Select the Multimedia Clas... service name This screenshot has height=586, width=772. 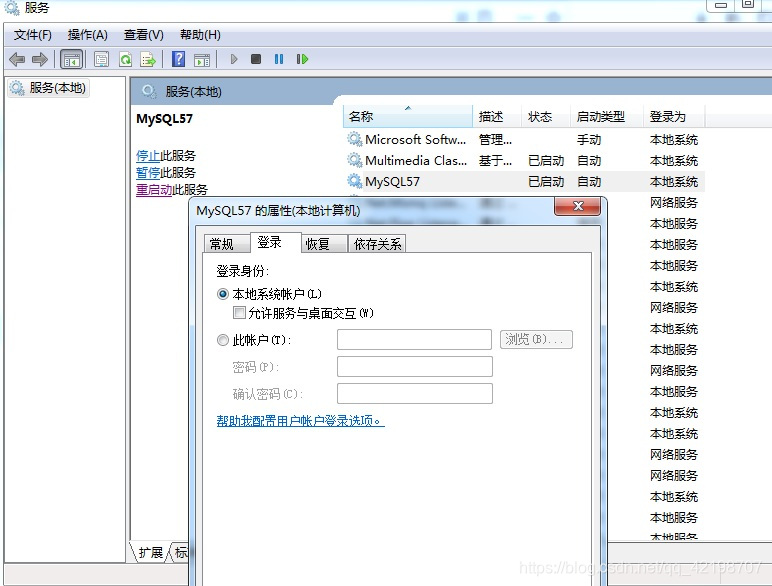[416, 161]
